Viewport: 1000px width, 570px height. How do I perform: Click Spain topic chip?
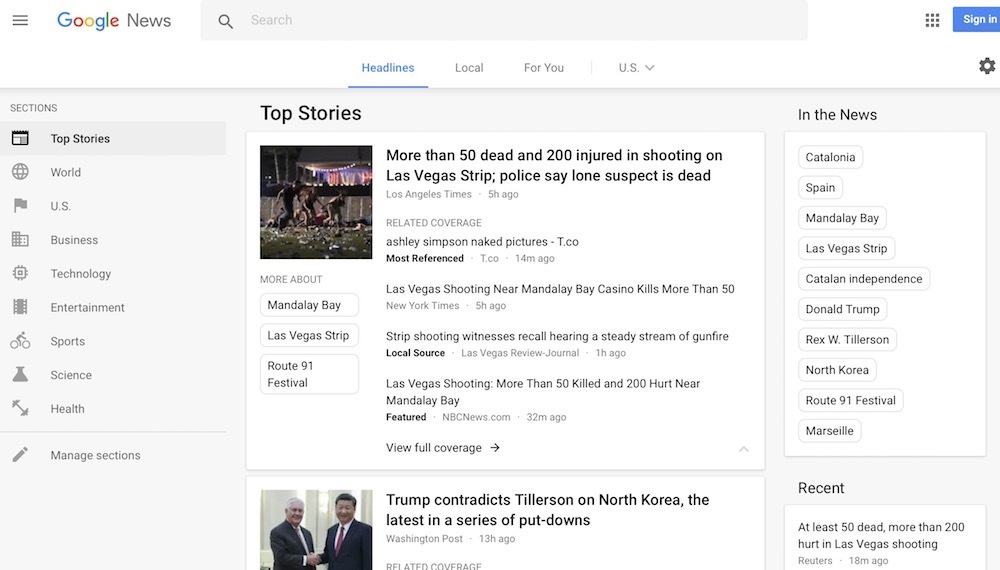pyautogui.click(x=820, y=187)
